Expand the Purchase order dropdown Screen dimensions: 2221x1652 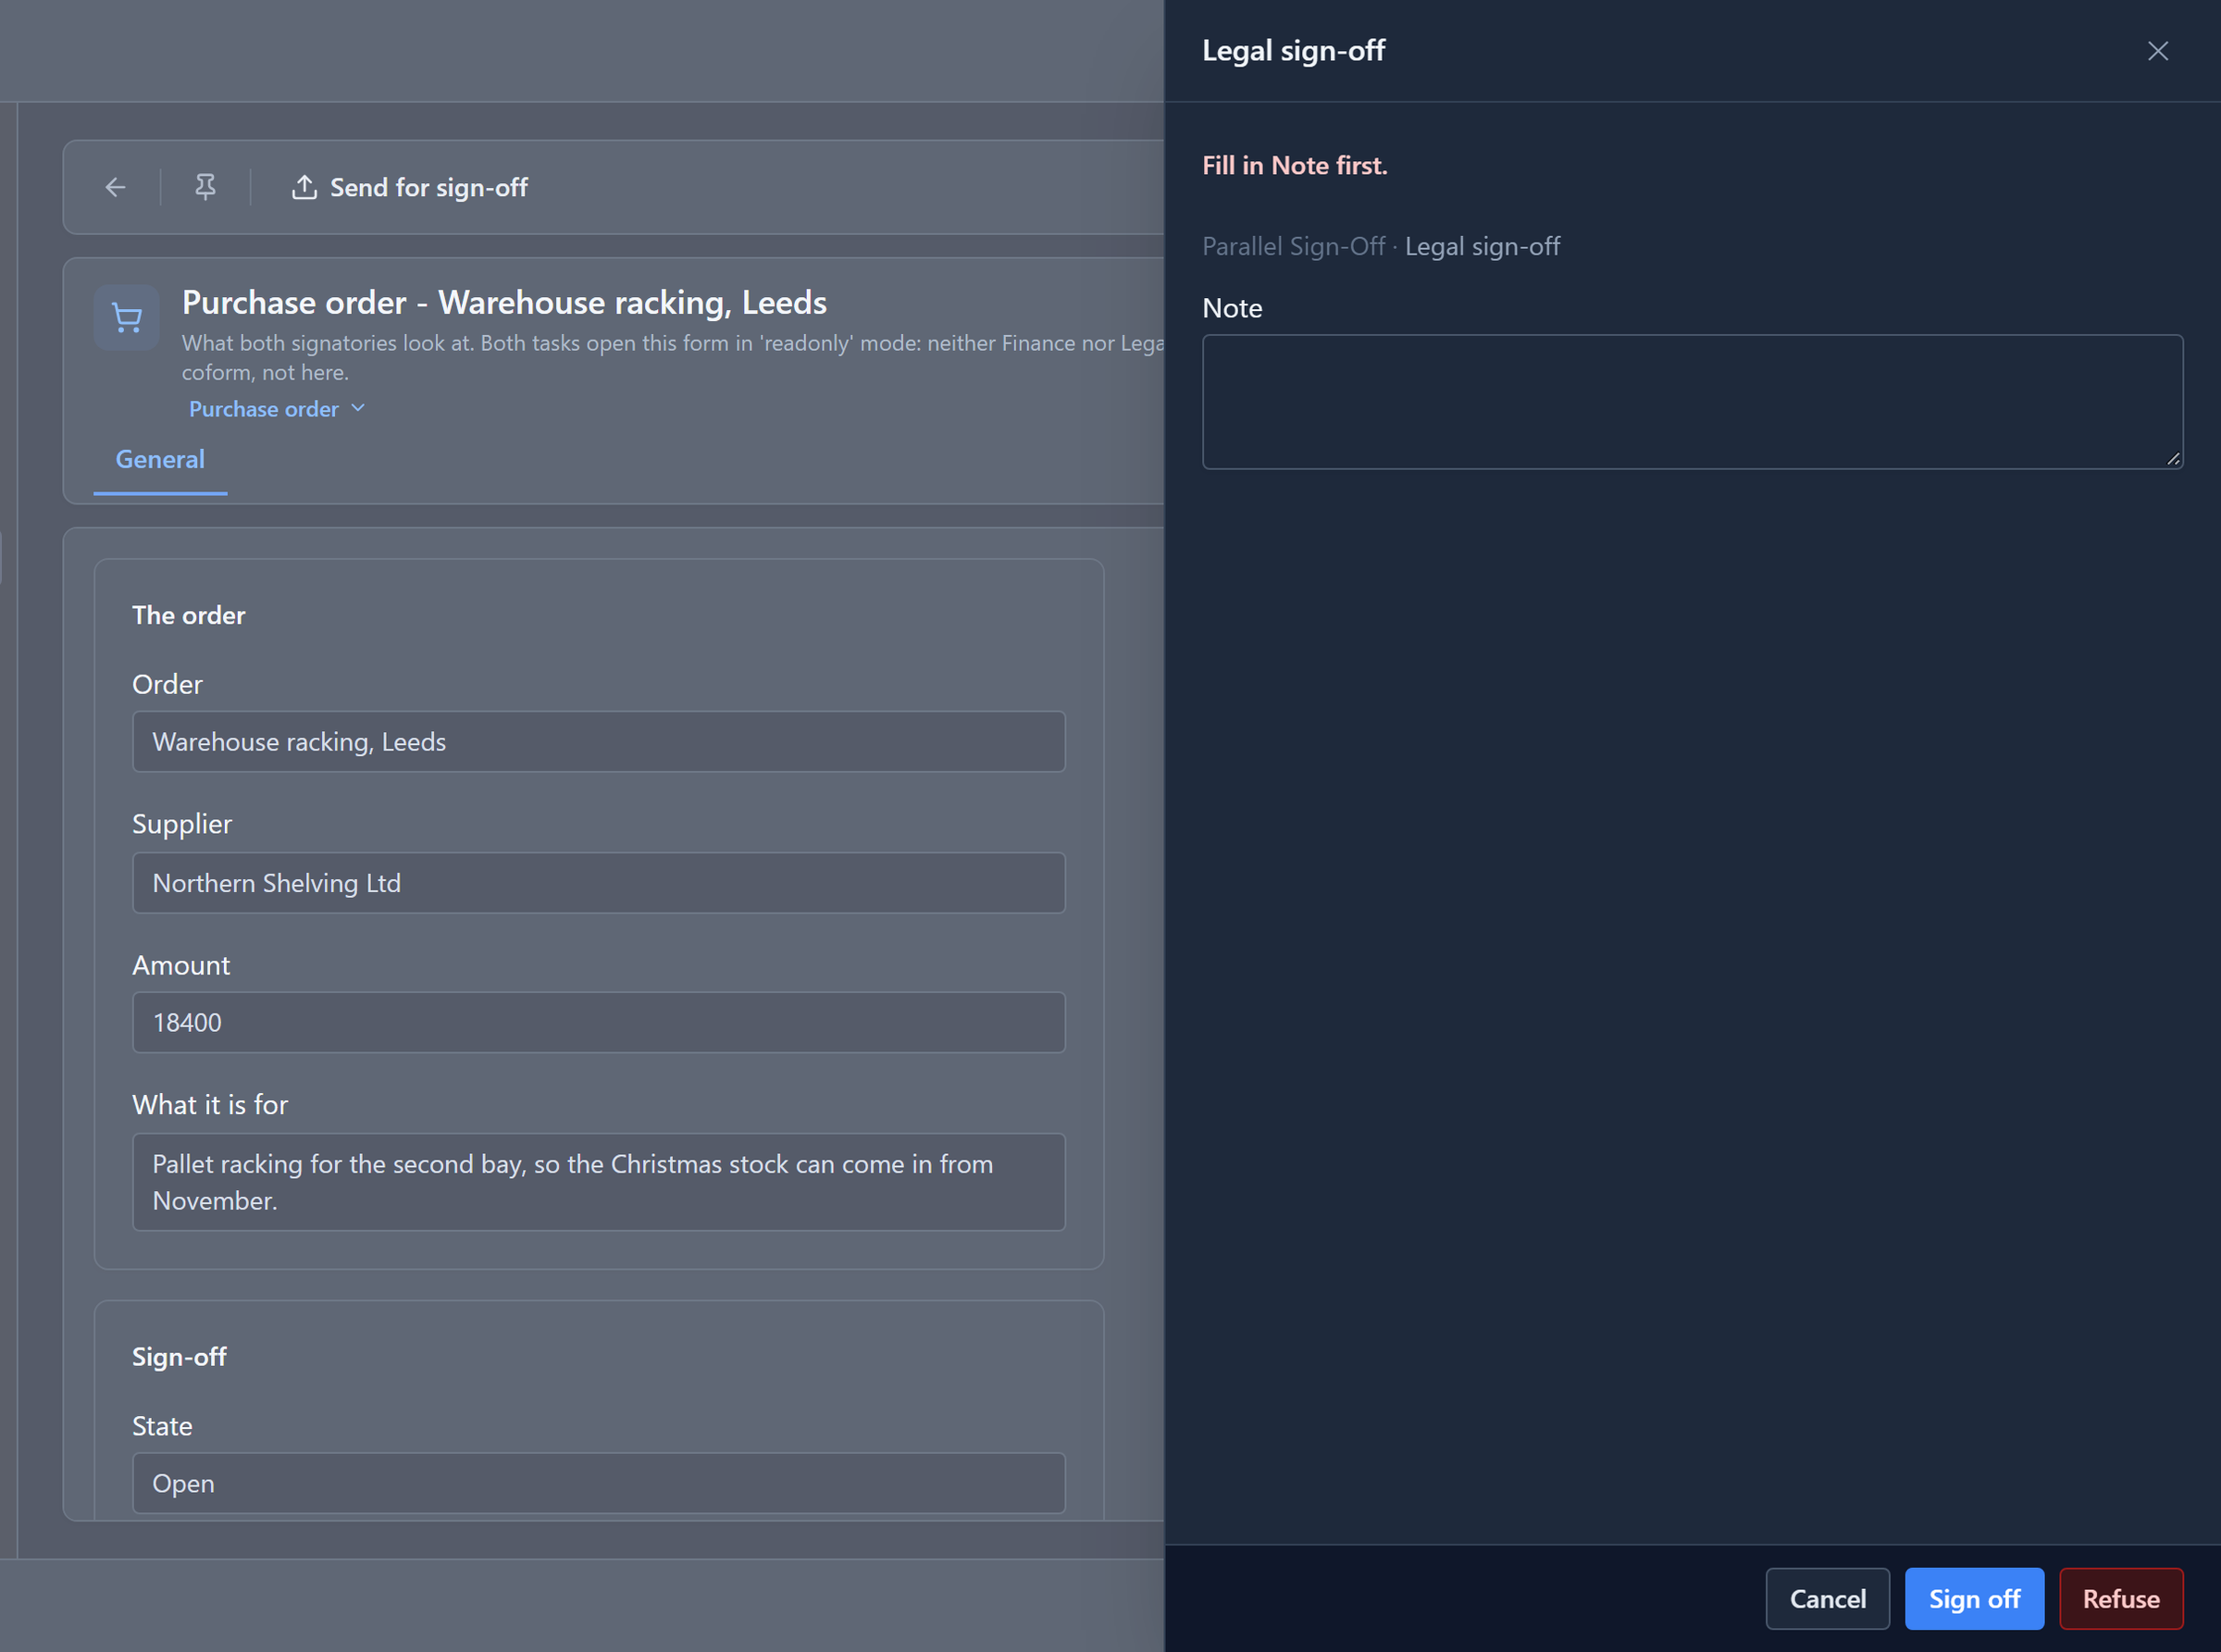point(277,409)
